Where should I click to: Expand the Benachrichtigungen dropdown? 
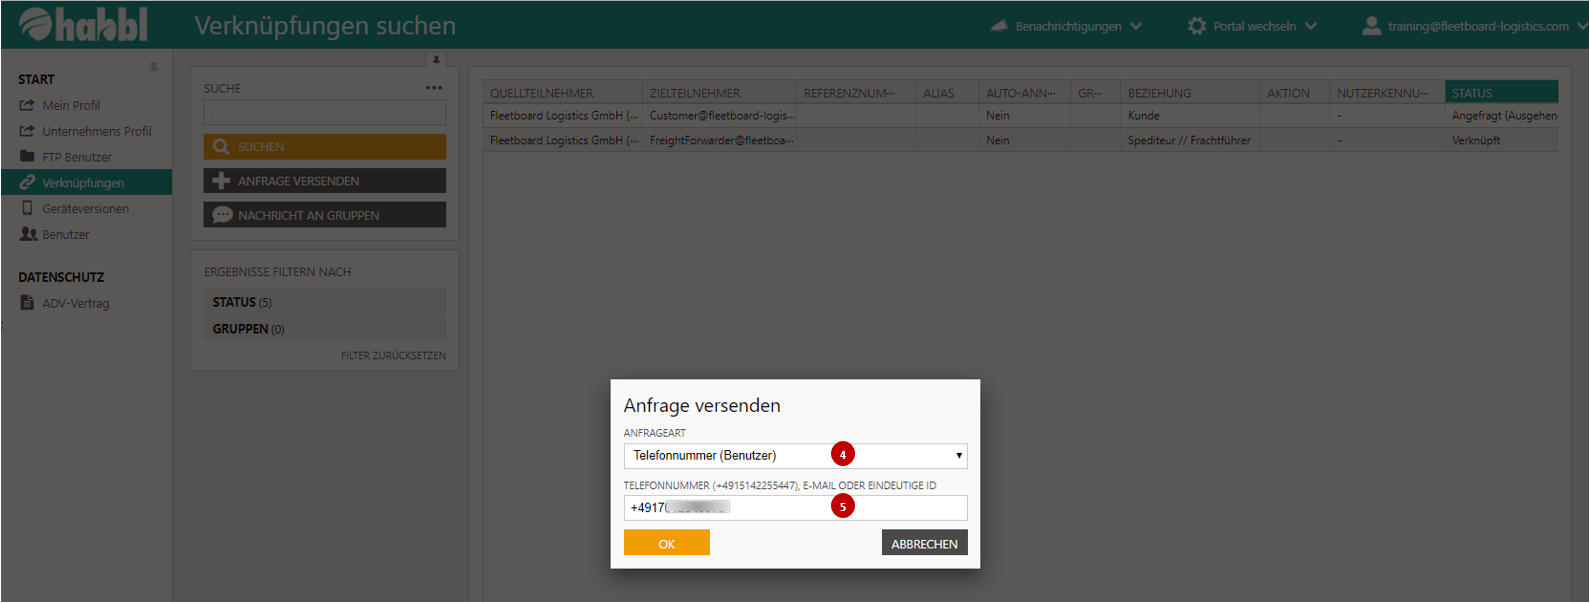[1136, 26]
